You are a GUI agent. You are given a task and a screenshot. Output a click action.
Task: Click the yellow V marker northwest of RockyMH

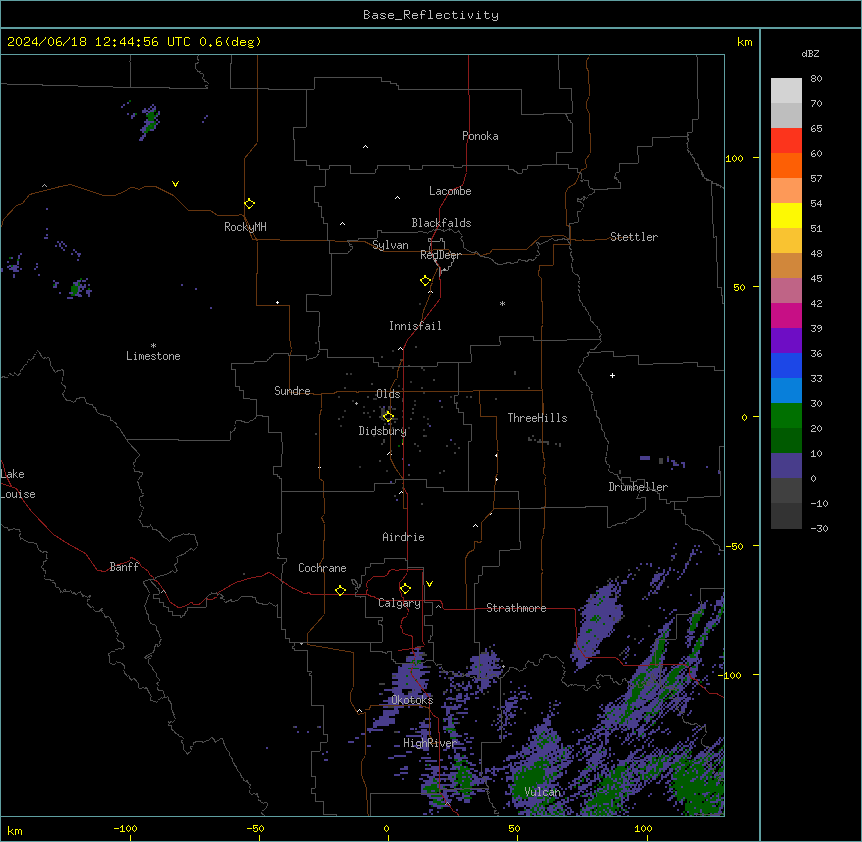click(x=175, y=184)
